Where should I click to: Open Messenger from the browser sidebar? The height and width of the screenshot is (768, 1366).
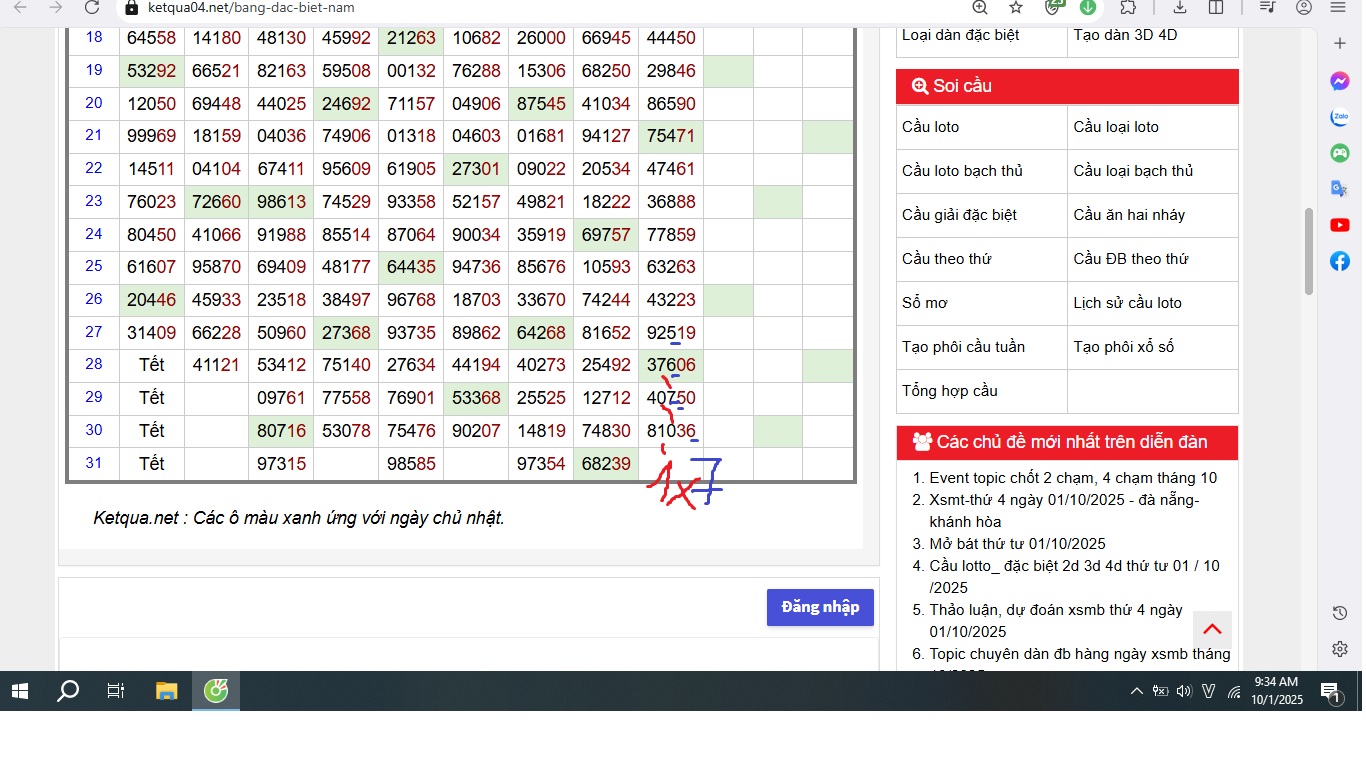(1340, 82)
